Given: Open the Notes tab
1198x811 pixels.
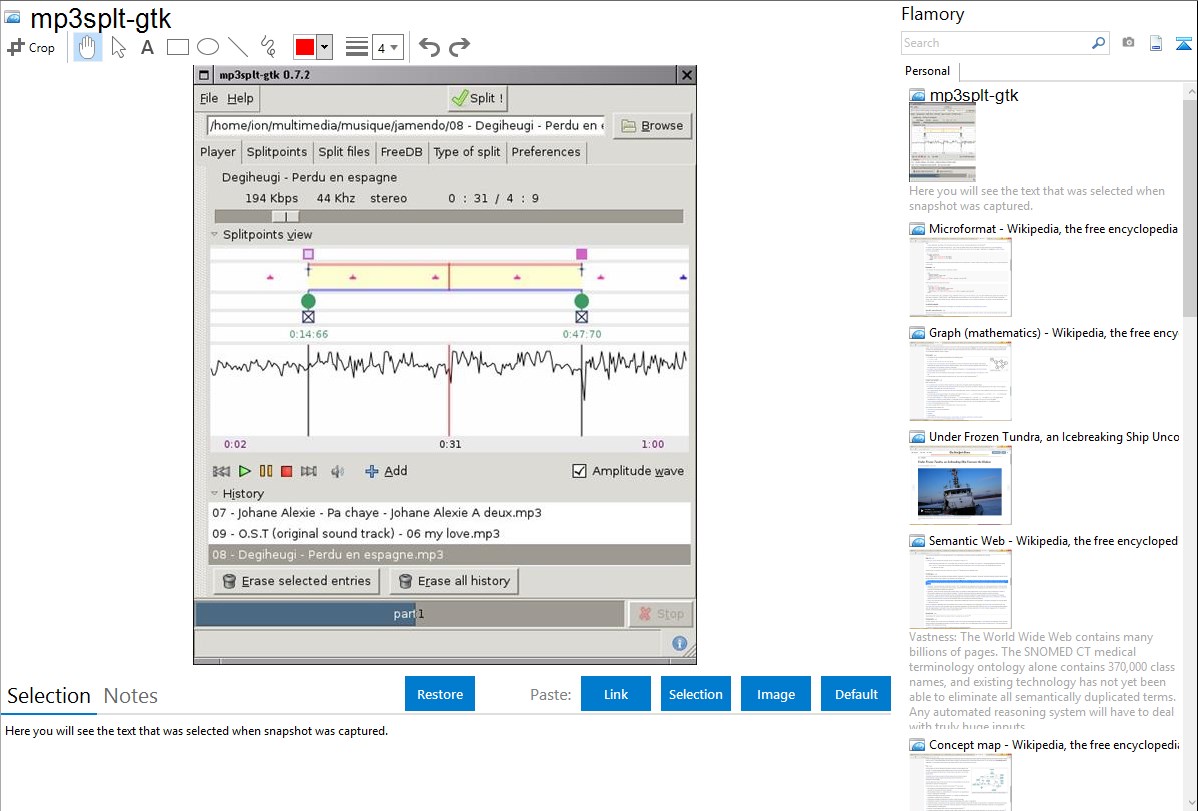Looking at the screenshot, I should pyautogui.click(x=131, y=696).
